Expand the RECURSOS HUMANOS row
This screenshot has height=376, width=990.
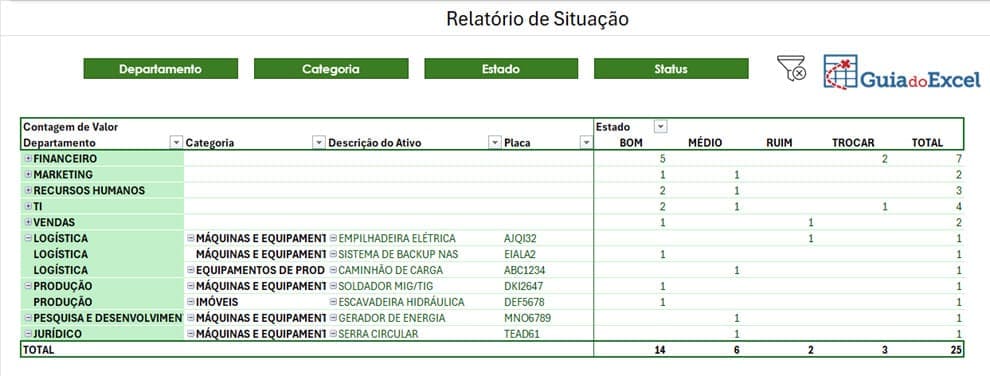pos(28,191)
